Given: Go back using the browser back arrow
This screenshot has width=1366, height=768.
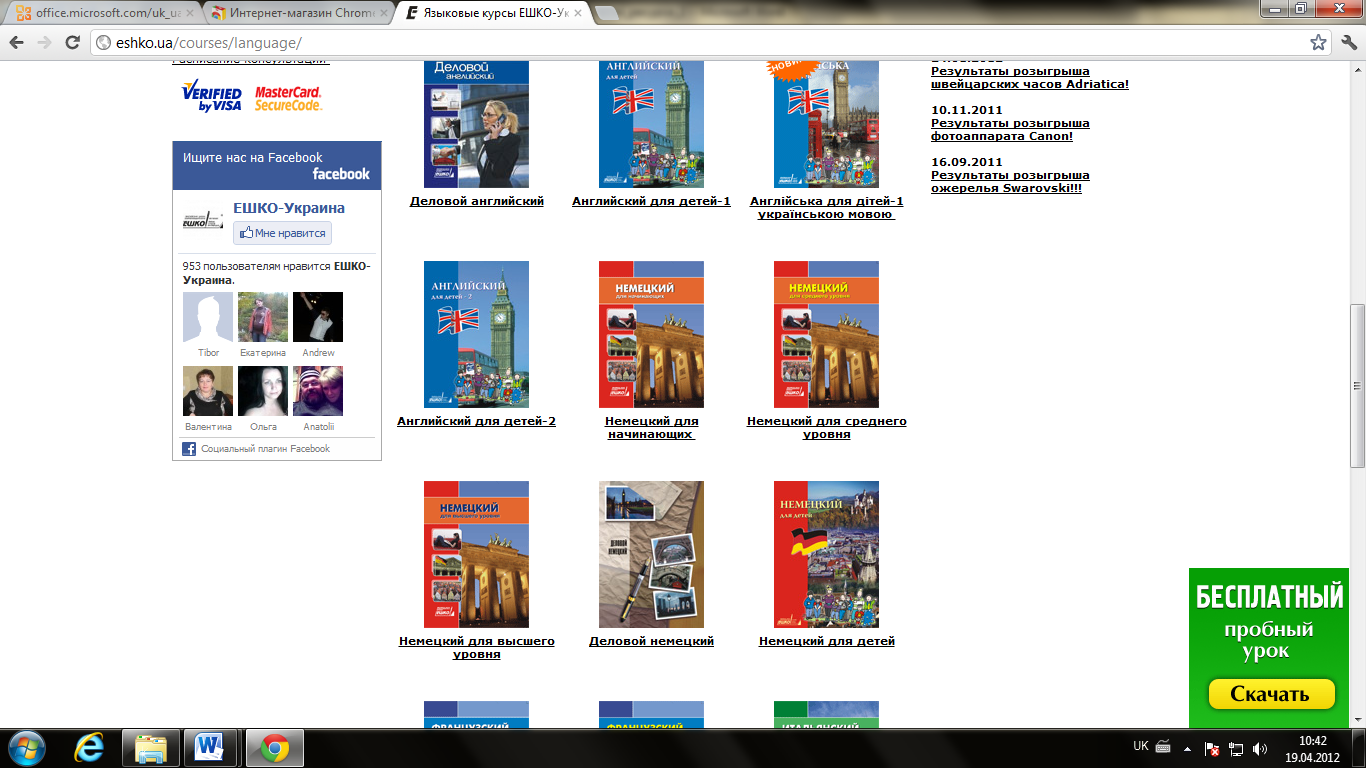Looking at the screenshot, I should (17, 43).
